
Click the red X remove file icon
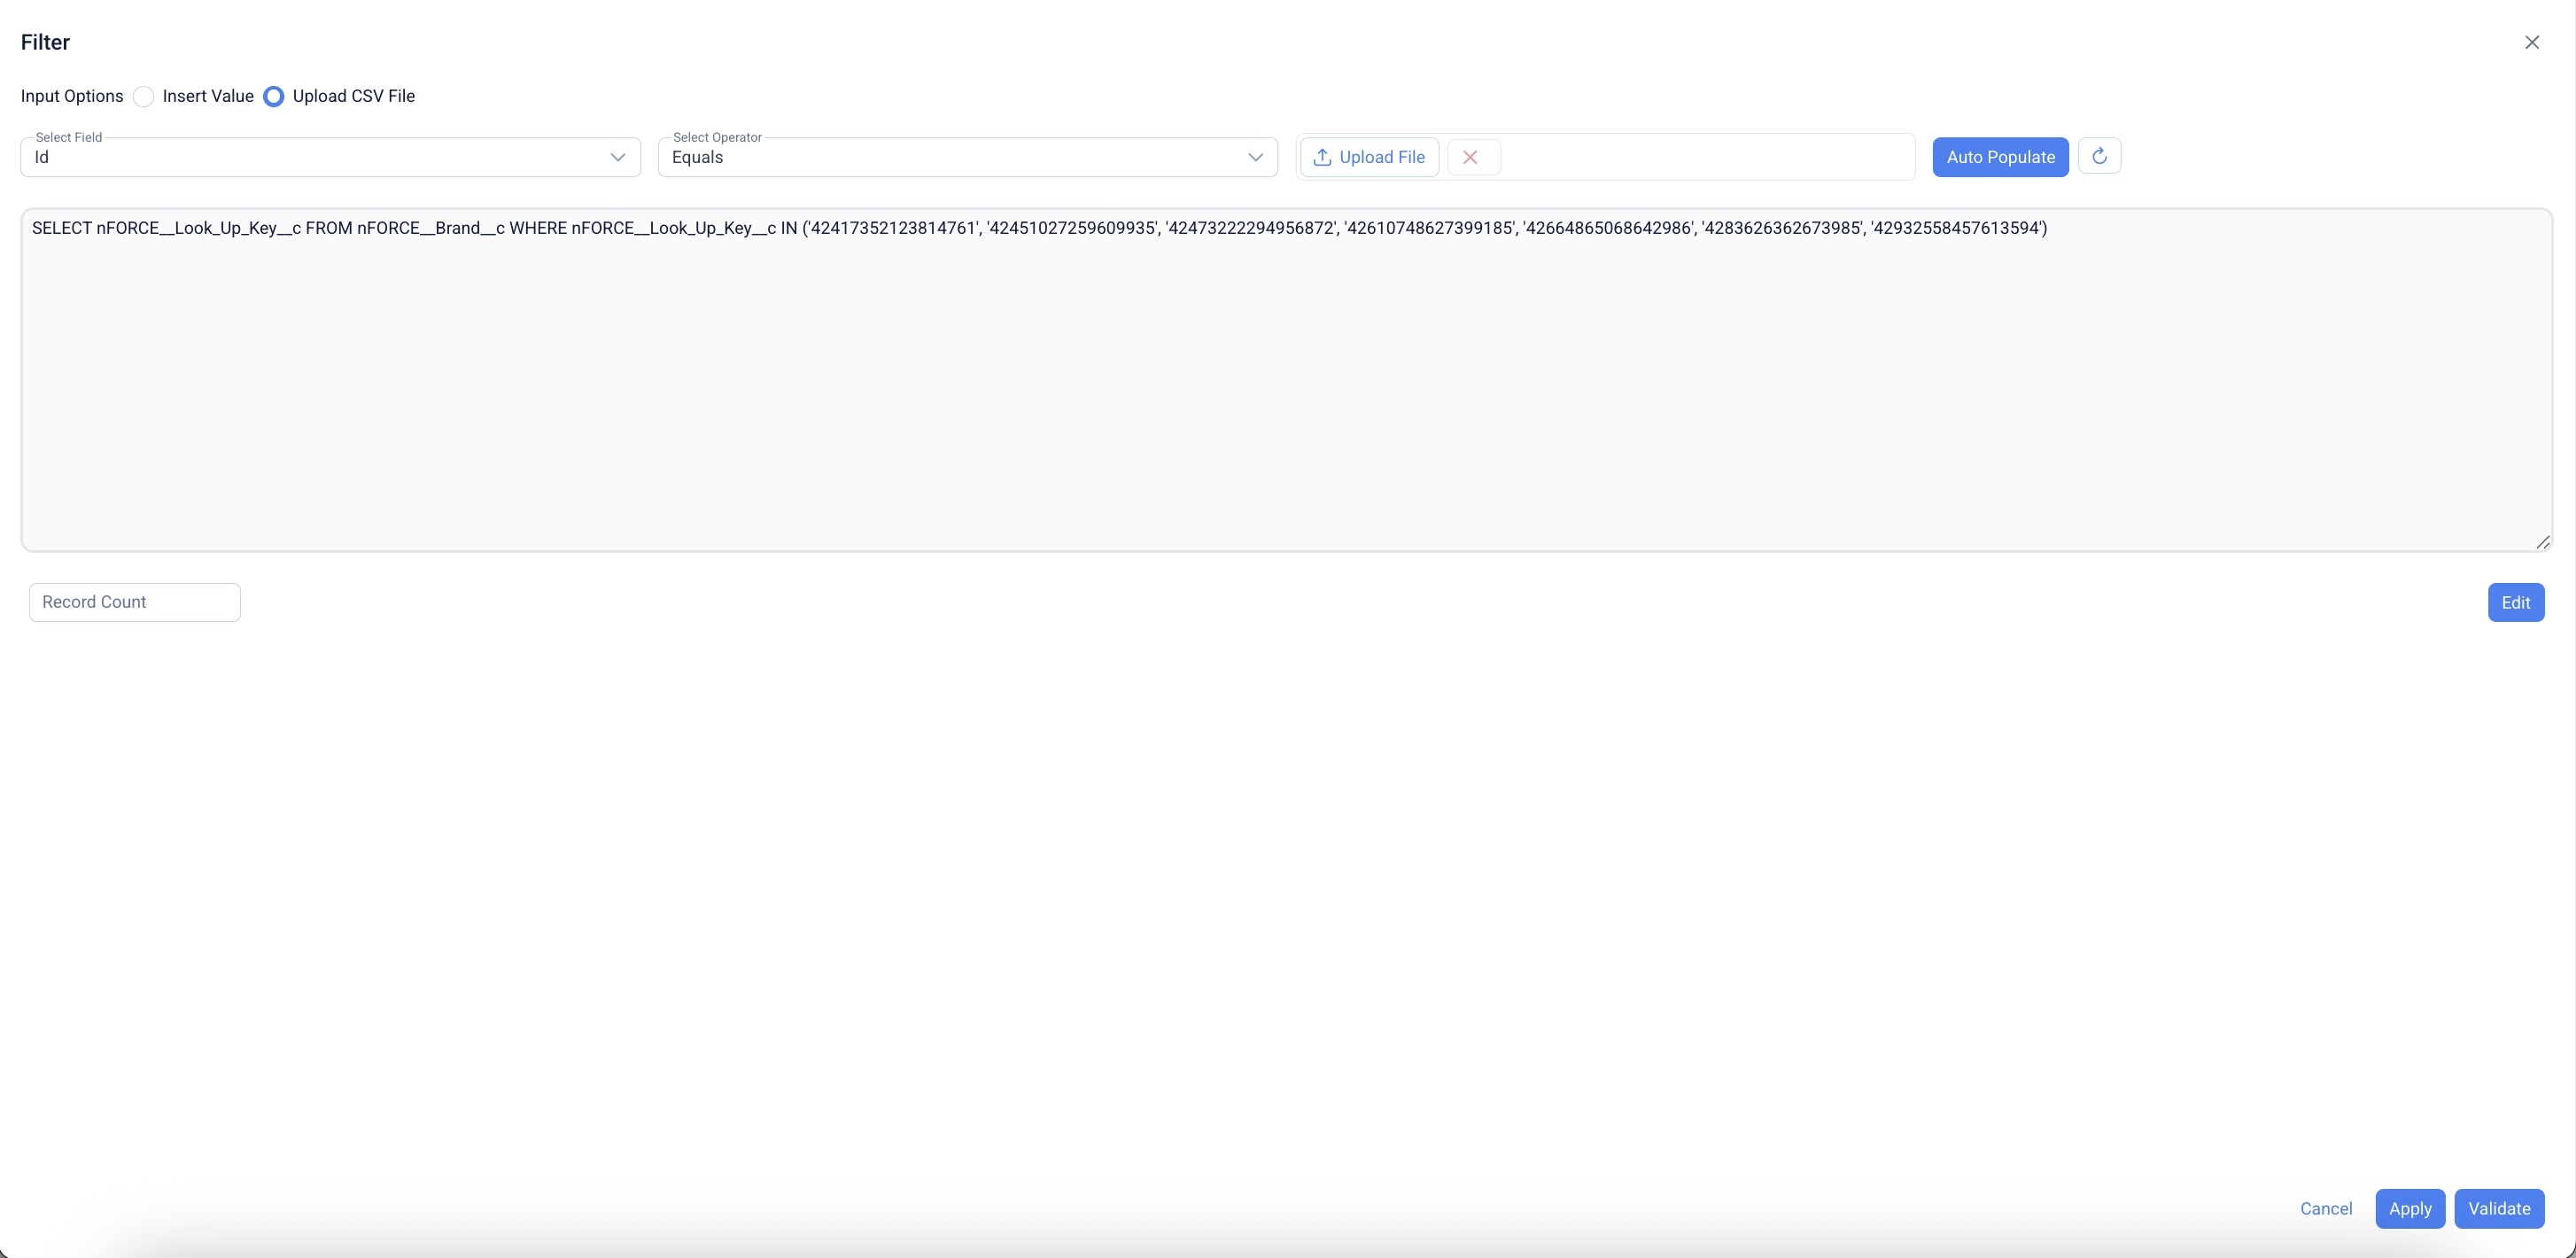click(x=1470, y=157)
